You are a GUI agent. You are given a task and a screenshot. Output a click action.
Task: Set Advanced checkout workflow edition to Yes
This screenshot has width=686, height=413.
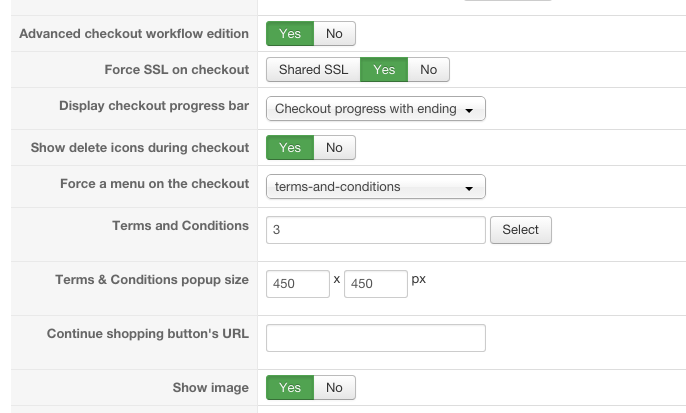pyautogui.click(x=290, y=34)
